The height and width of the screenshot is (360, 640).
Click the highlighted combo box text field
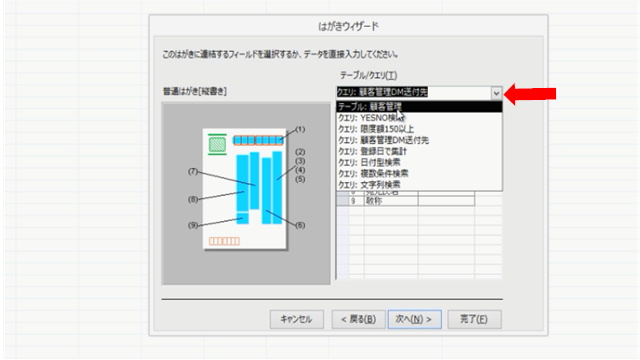tap(413, 93)
